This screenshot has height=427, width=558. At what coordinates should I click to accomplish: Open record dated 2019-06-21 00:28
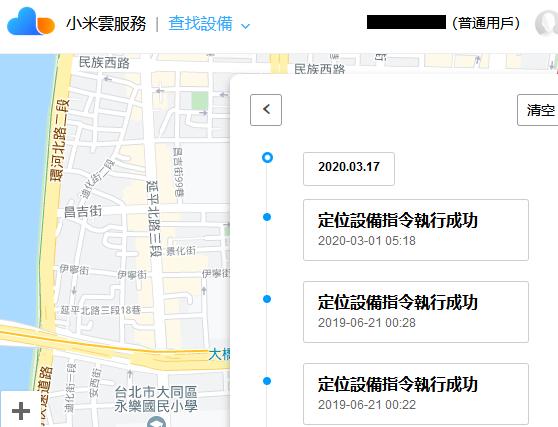pos(416,312)
